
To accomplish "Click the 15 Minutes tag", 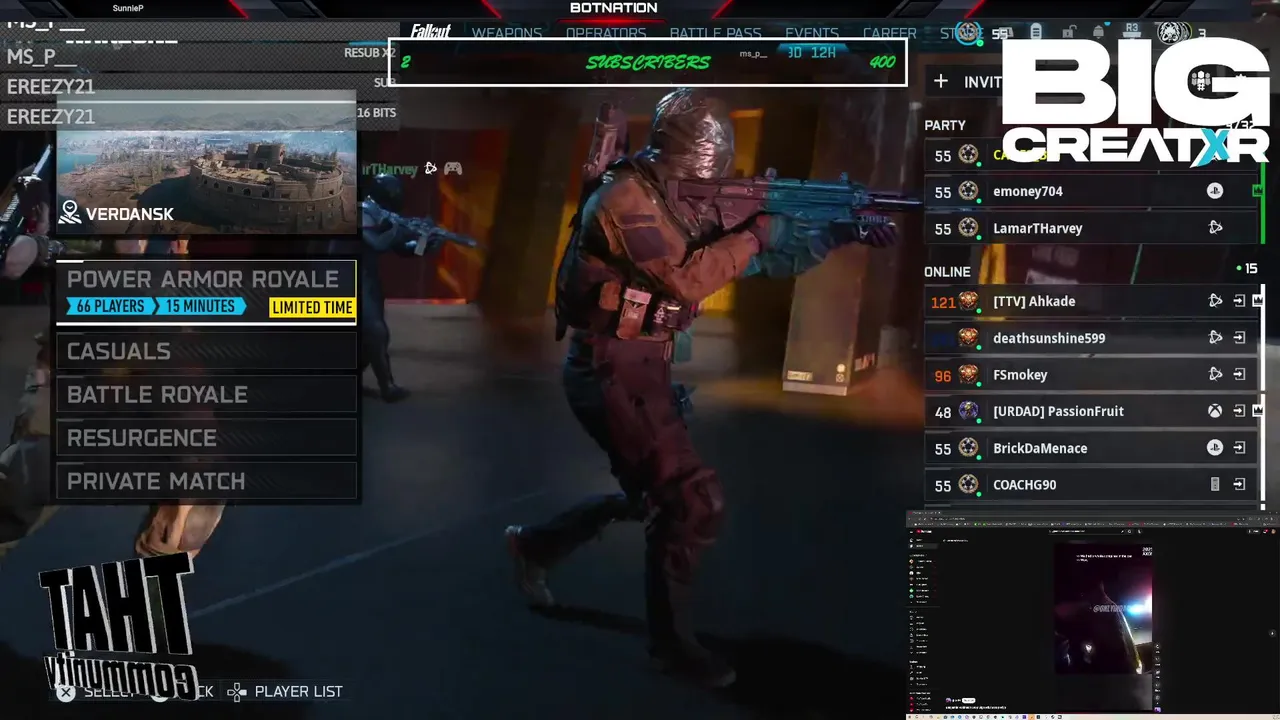I will coord(201,306).
